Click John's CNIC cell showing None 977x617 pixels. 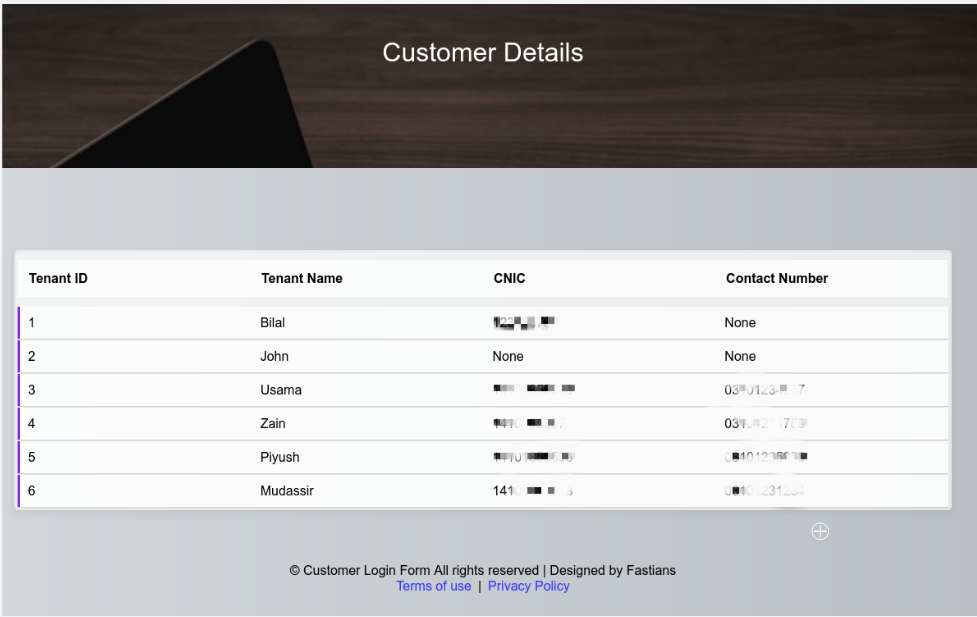pos(508,356)
